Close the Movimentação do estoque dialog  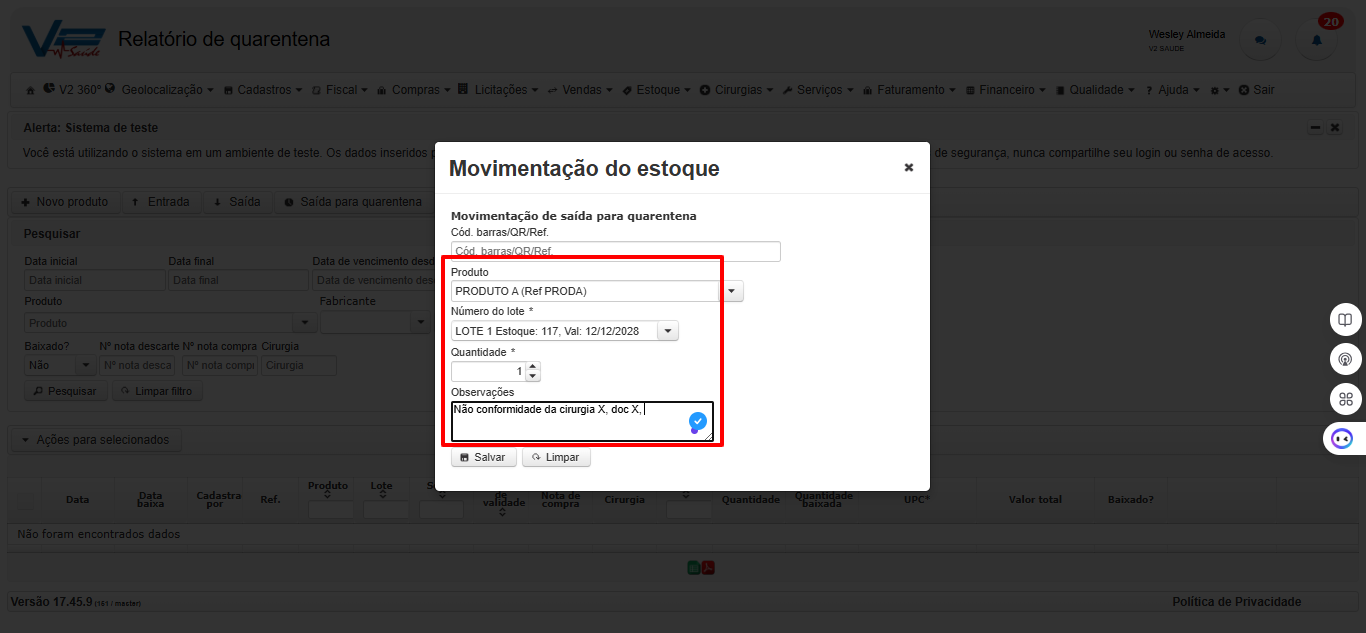(x=909, y=168)
